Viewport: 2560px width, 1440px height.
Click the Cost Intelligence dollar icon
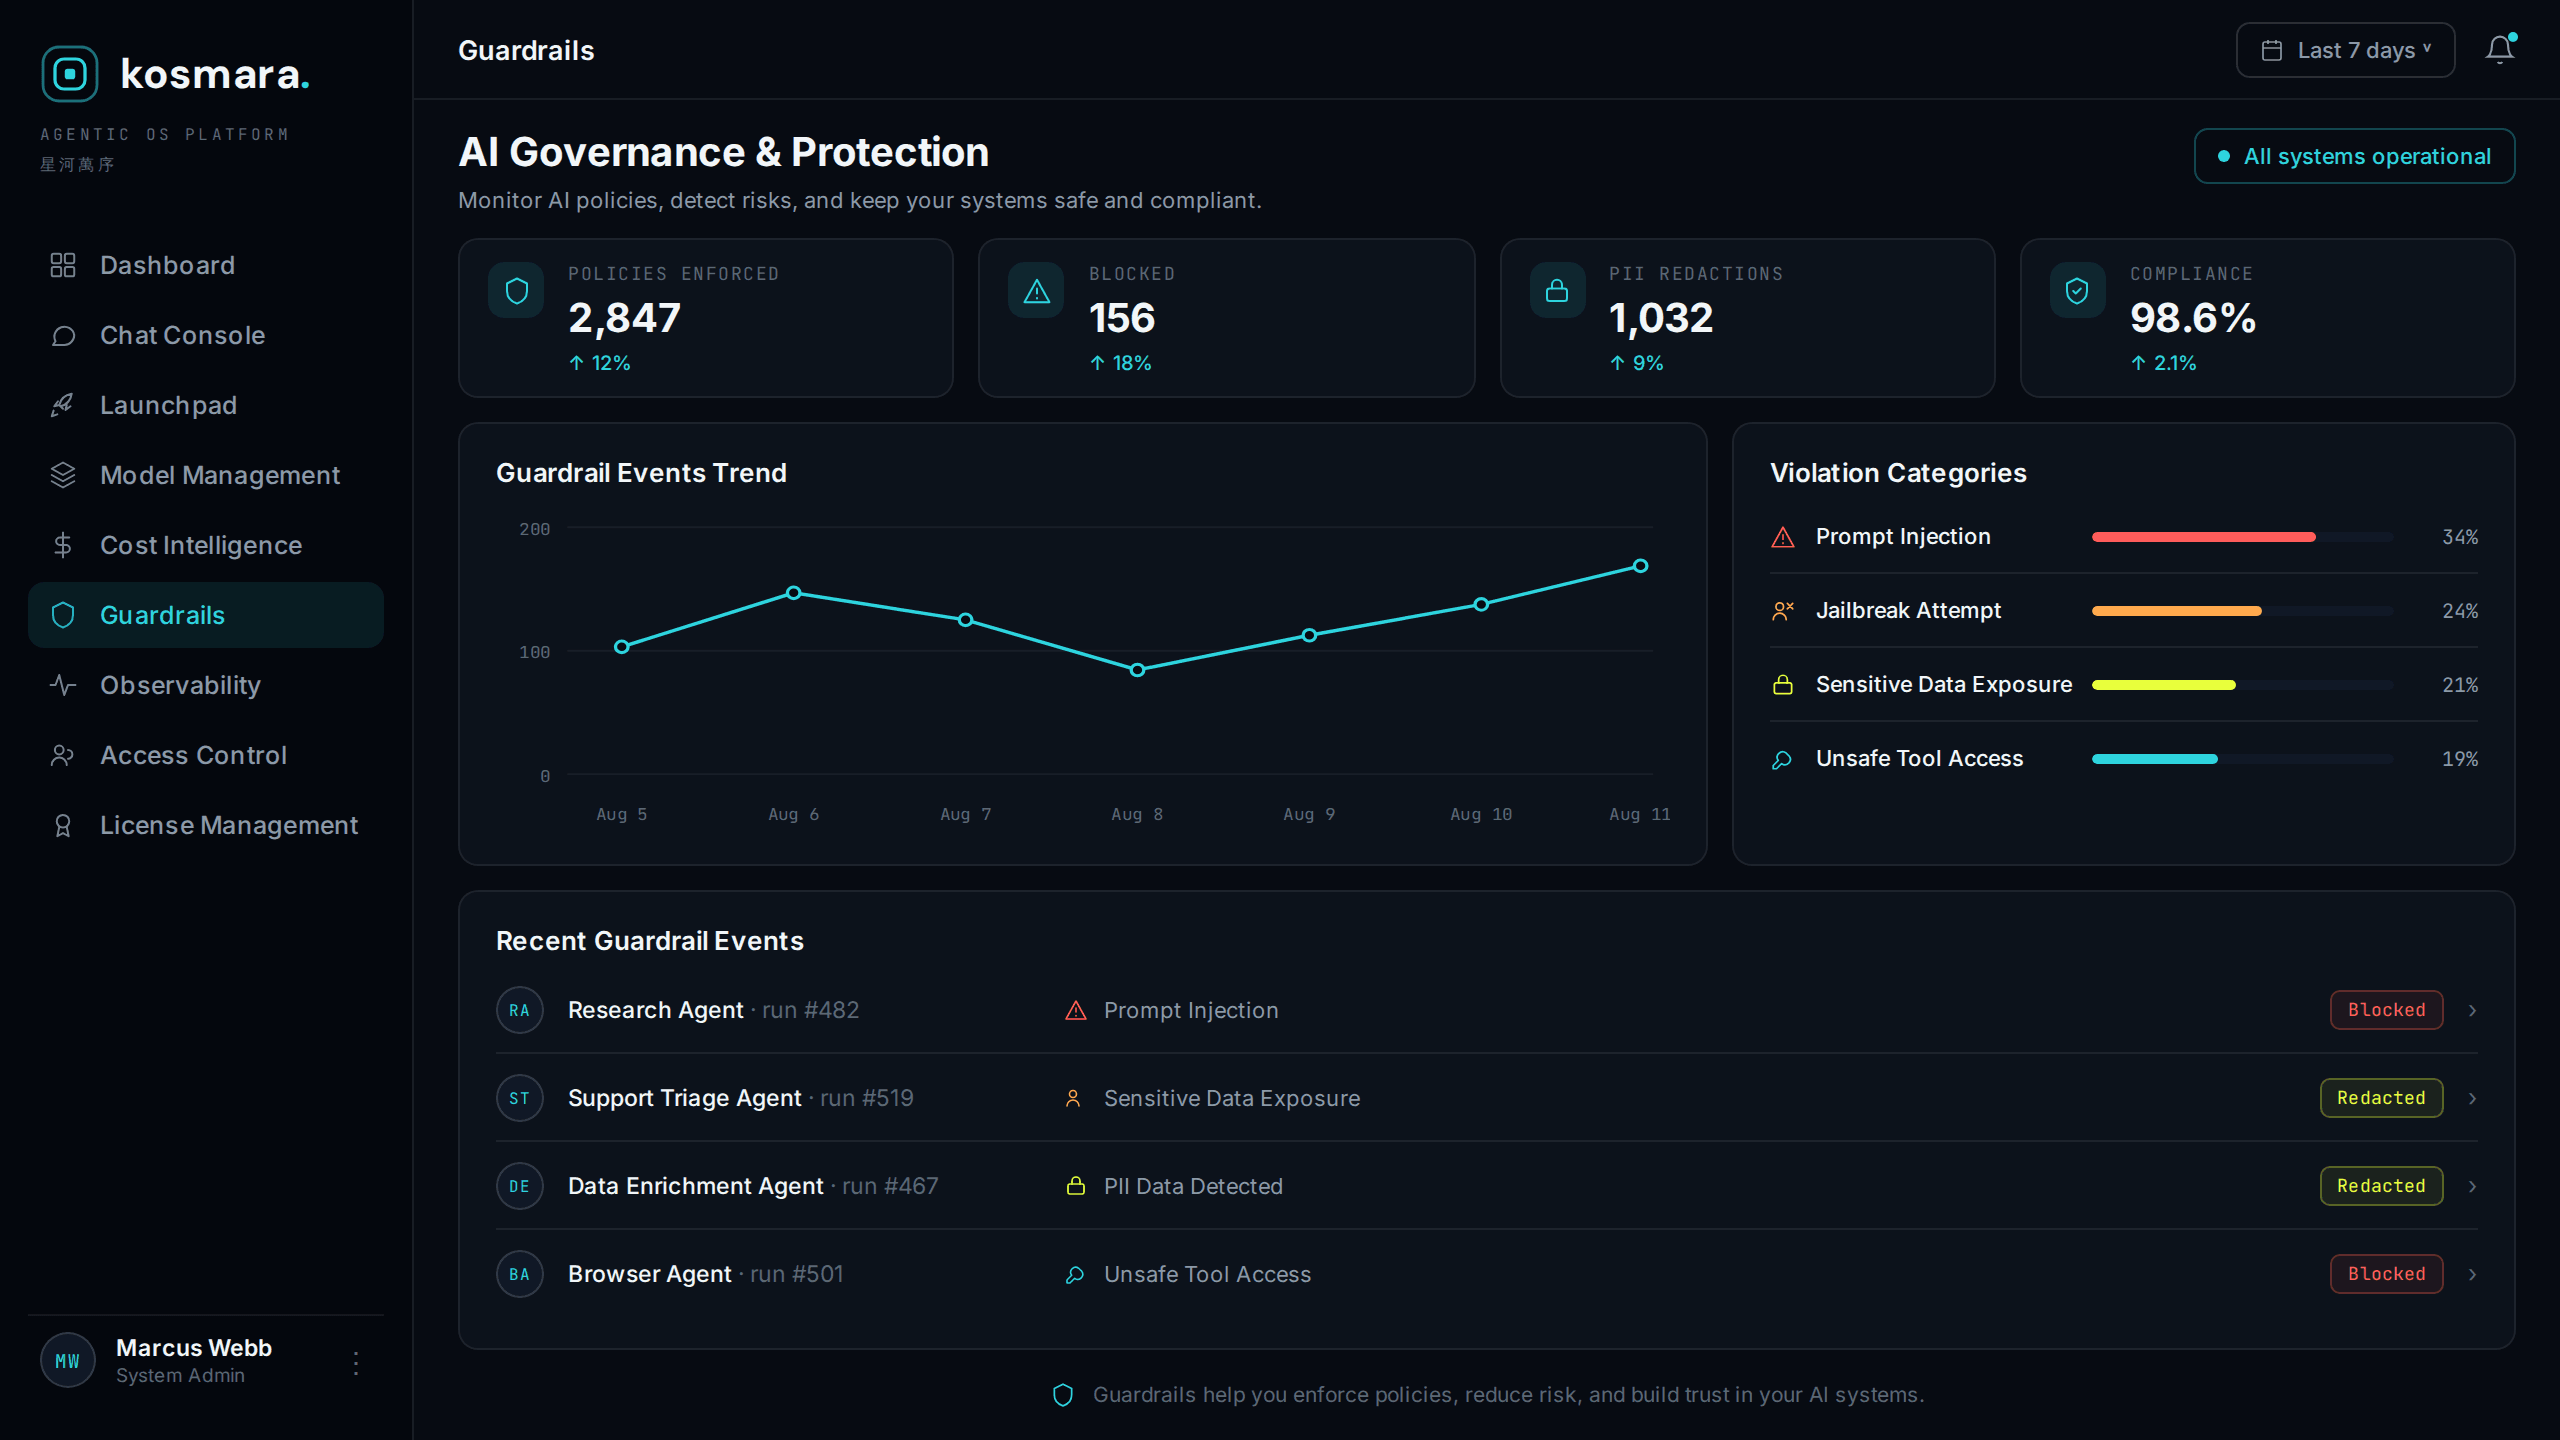(63, 545)
